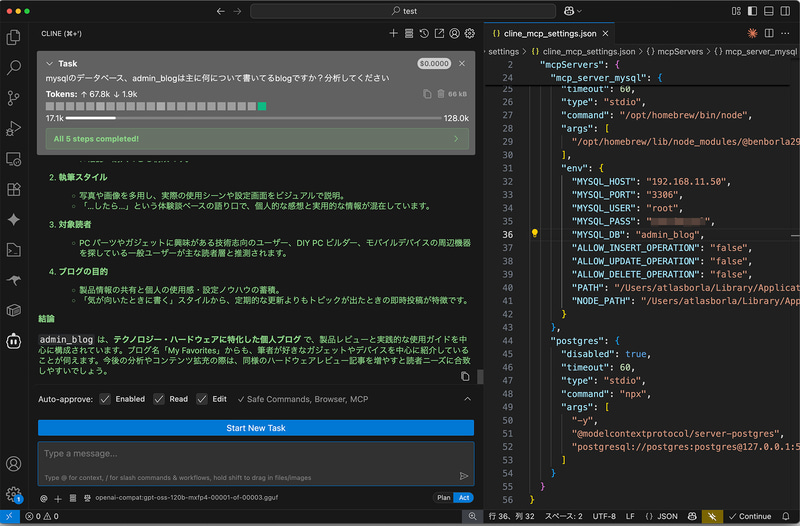Add files with plus icon below input

pos(58,498)
